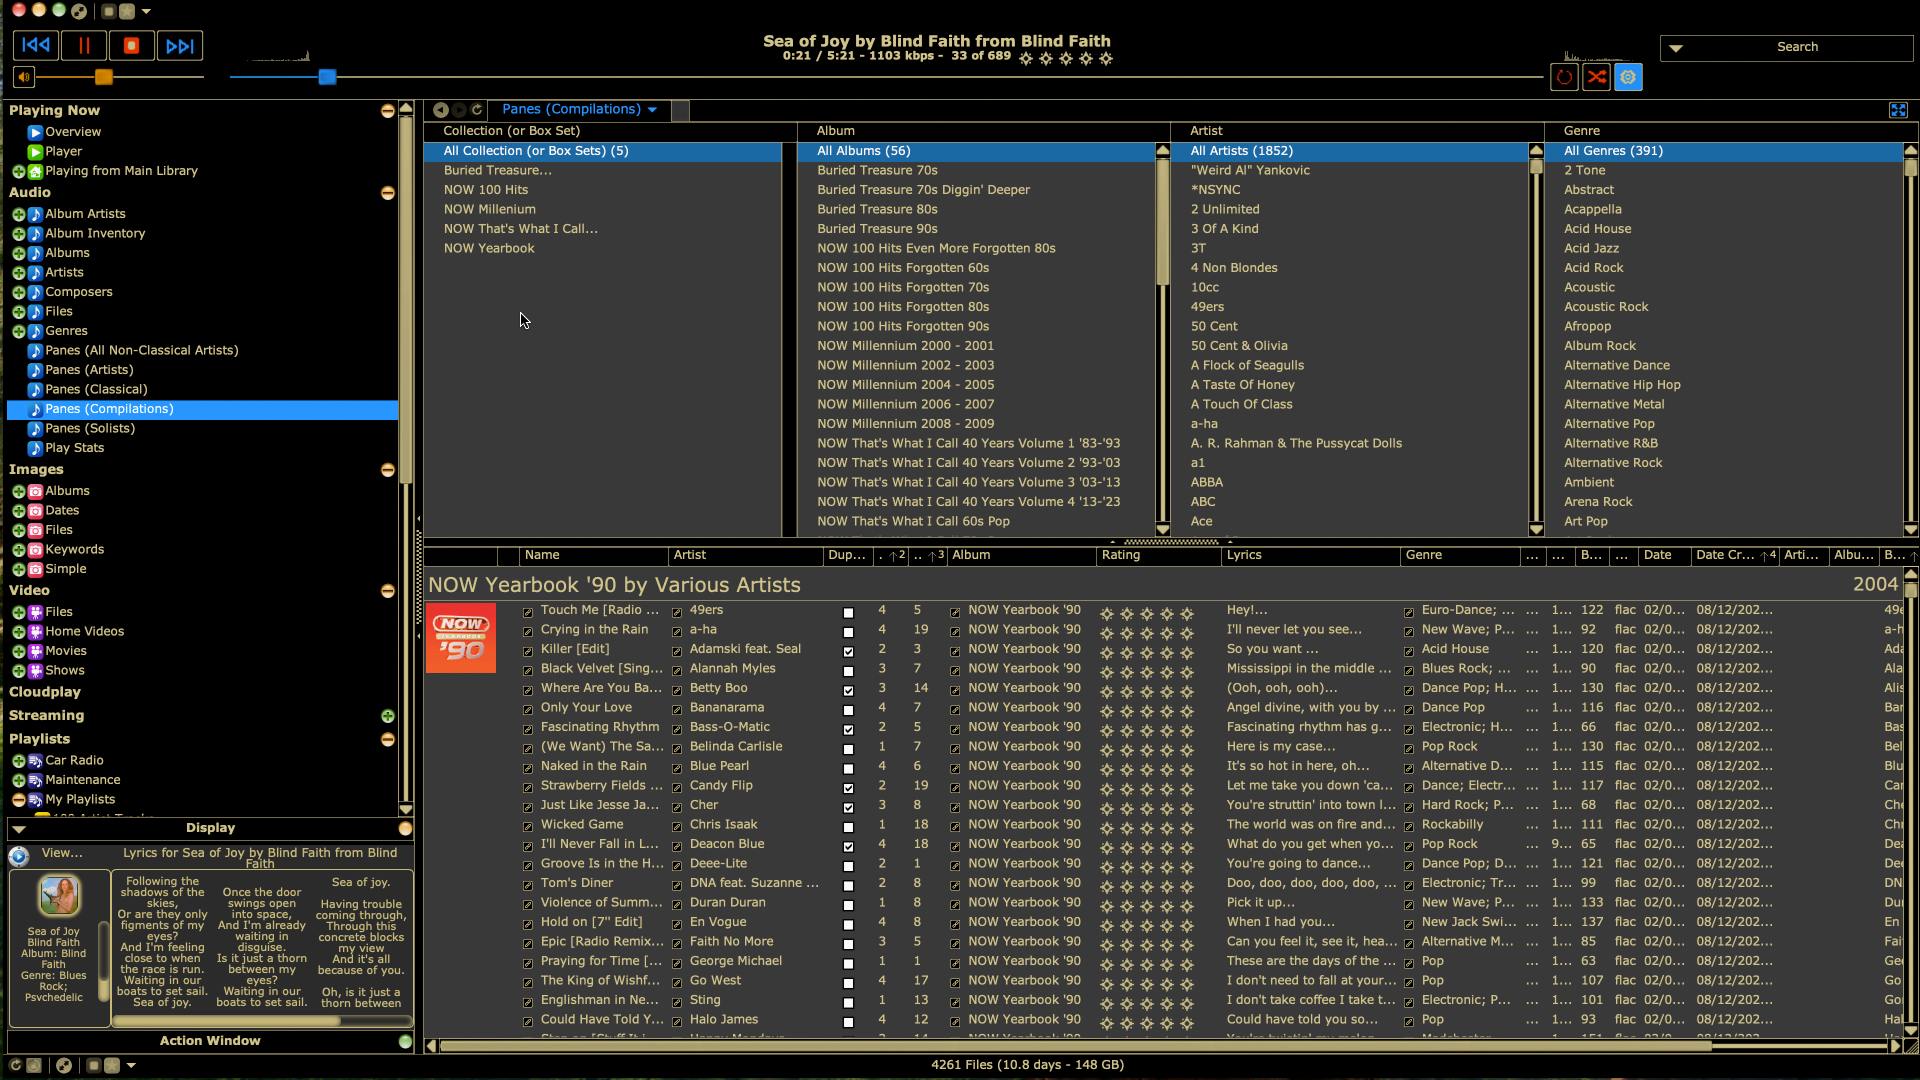Image resolution: width=1920 pixels, height=1080 pixels.
Task: Toggle name checkbox beside Wicked Game
Action: coord(528,826)
